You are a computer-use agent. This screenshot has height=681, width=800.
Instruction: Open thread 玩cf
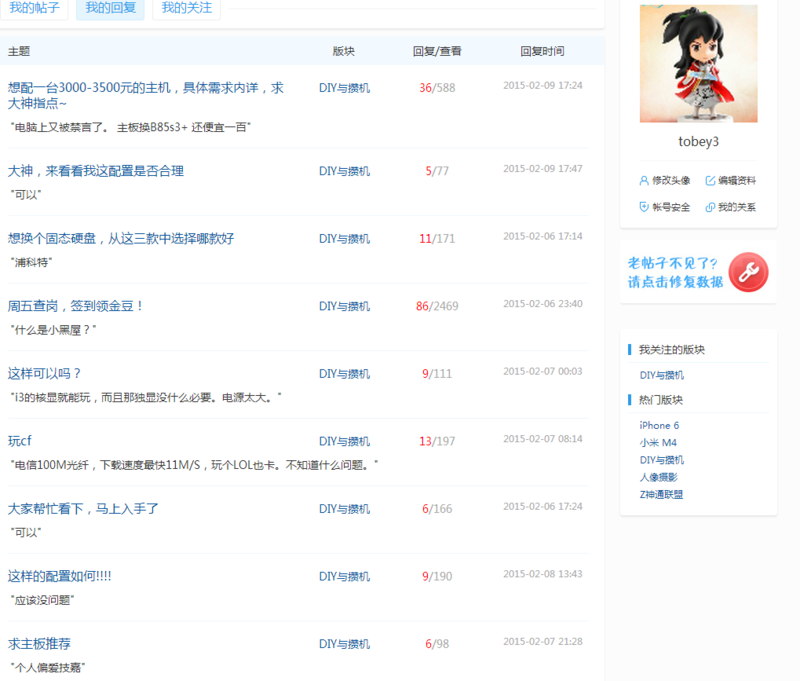pyautogui.click(x=20, y=441)
